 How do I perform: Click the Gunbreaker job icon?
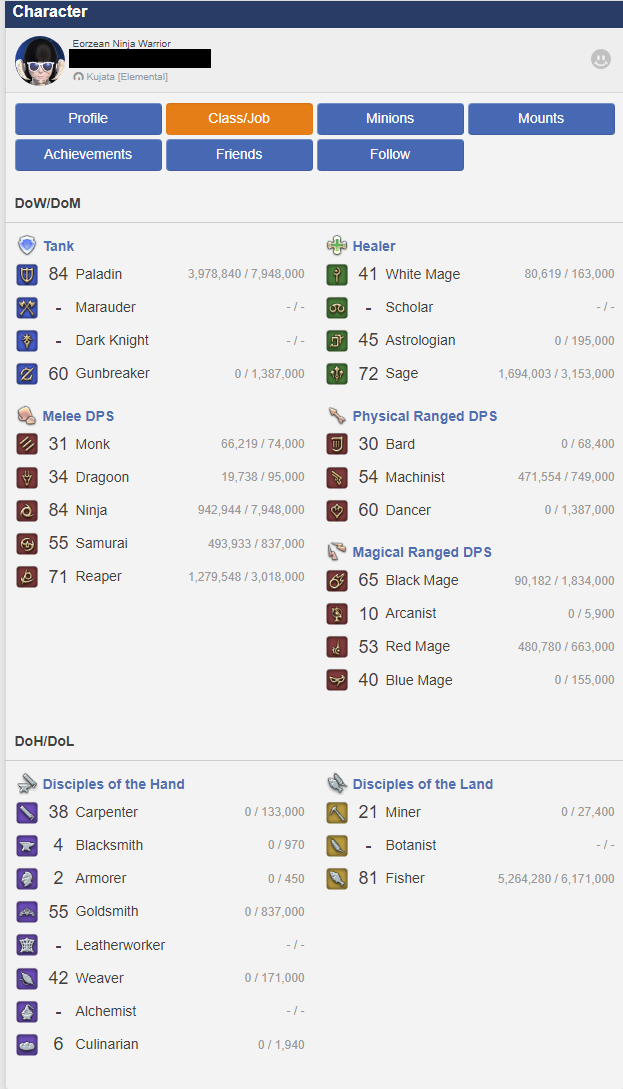point(27,373)
